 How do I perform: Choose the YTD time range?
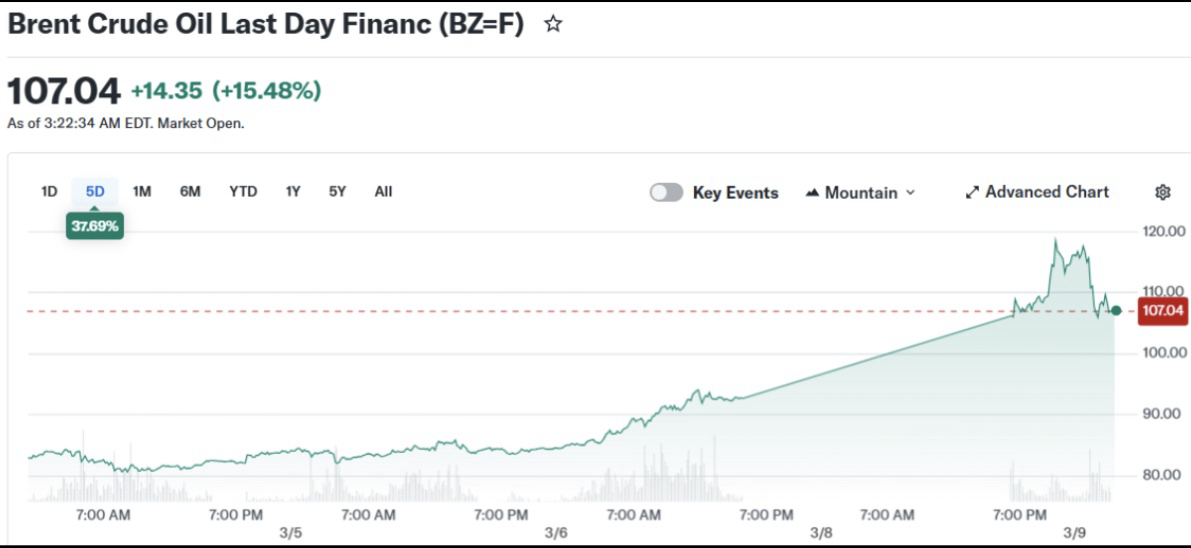tap(242, 191)
